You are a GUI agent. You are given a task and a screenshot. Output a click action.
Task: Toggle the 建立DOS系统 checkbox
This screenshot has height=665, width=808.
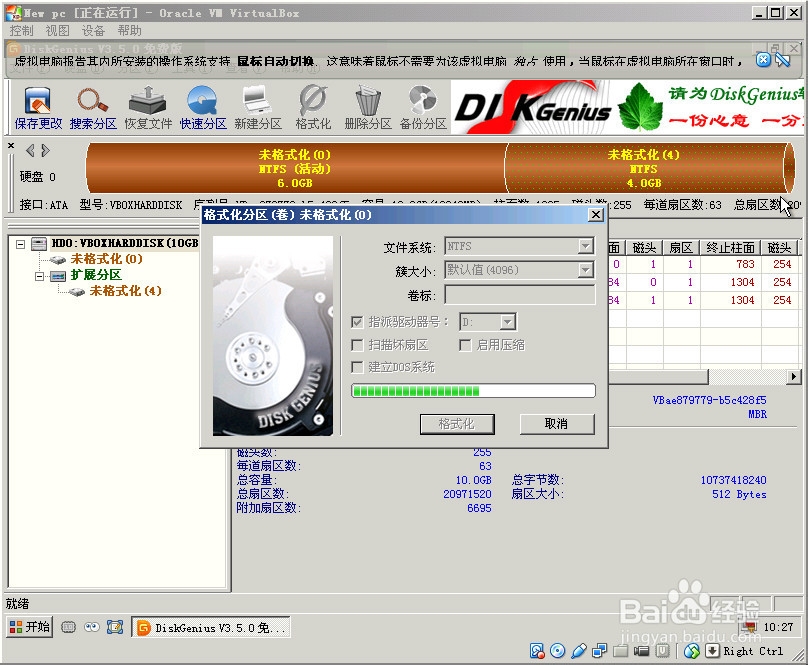pos(357,367)
